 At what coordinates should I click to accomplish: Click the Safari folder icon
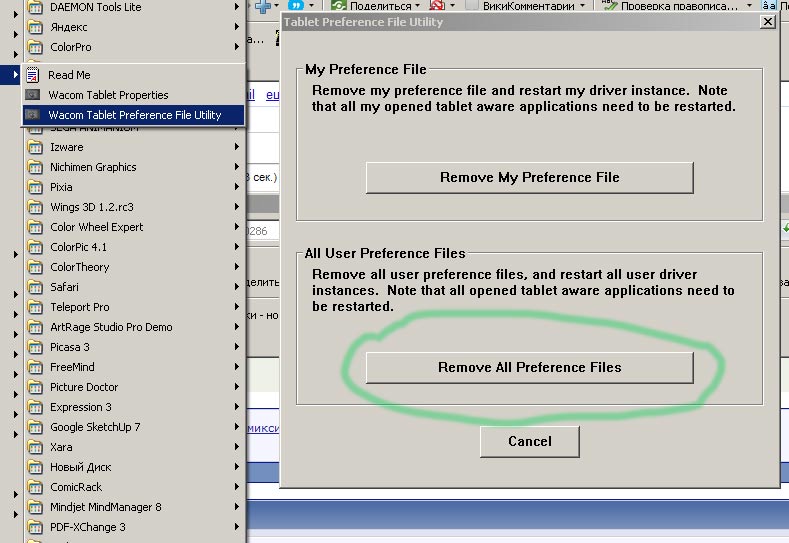tap(35, 287)
